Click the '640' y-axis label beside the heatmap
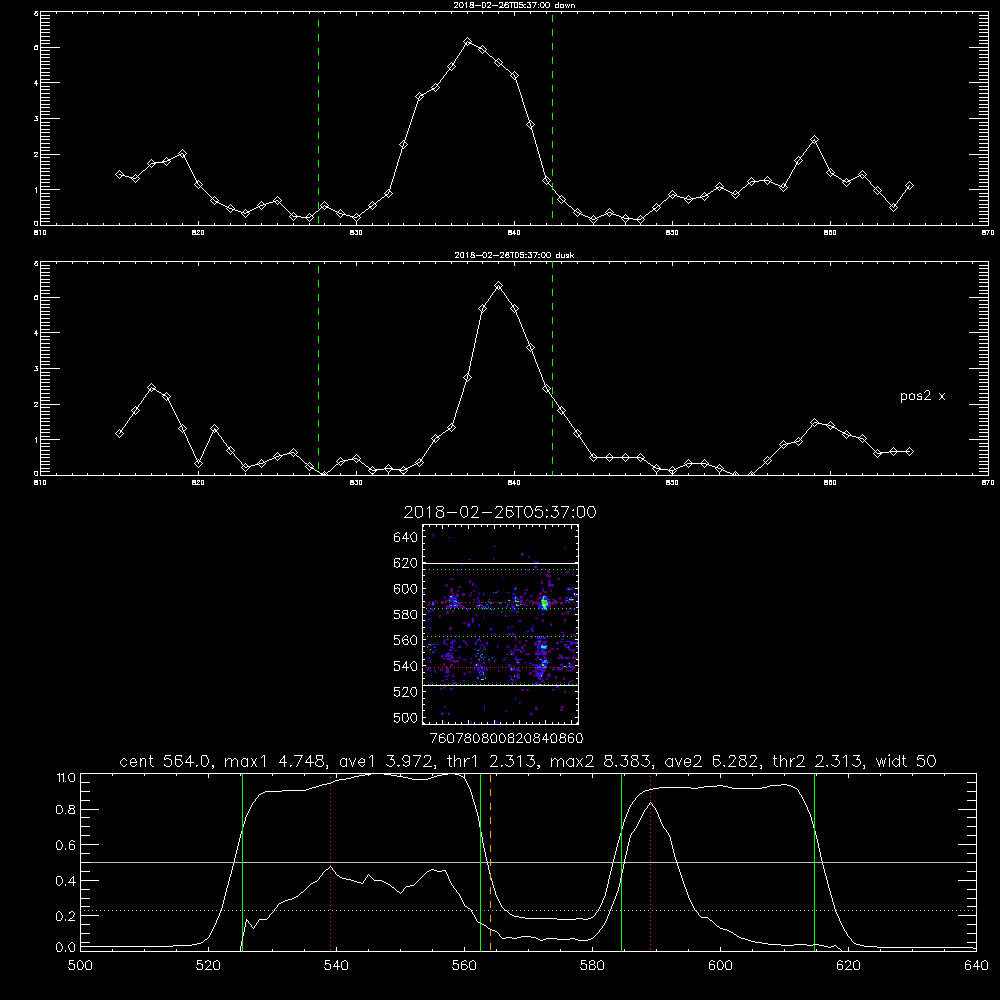Image resolution: width=1000 pixels, height=1000 pixels. pos(406,538)
